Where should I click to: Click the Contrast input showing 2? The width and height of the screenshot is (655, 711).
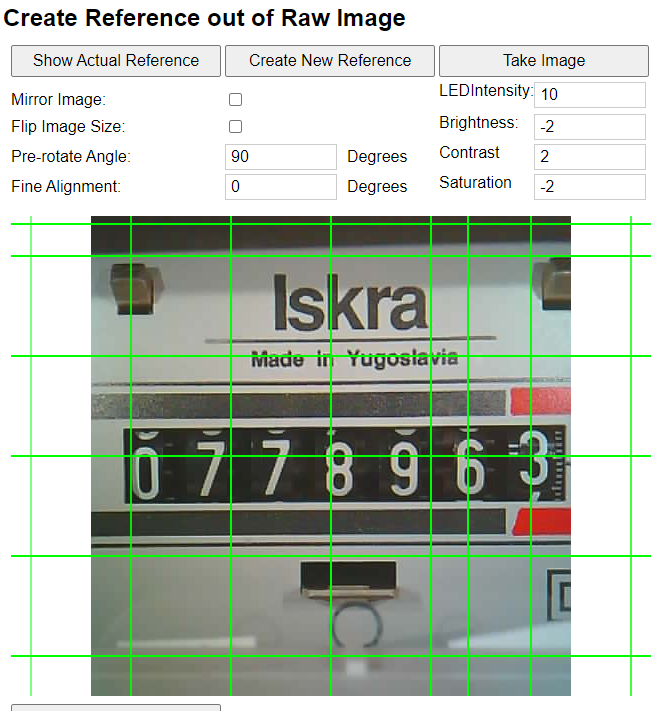click(589, 157)
